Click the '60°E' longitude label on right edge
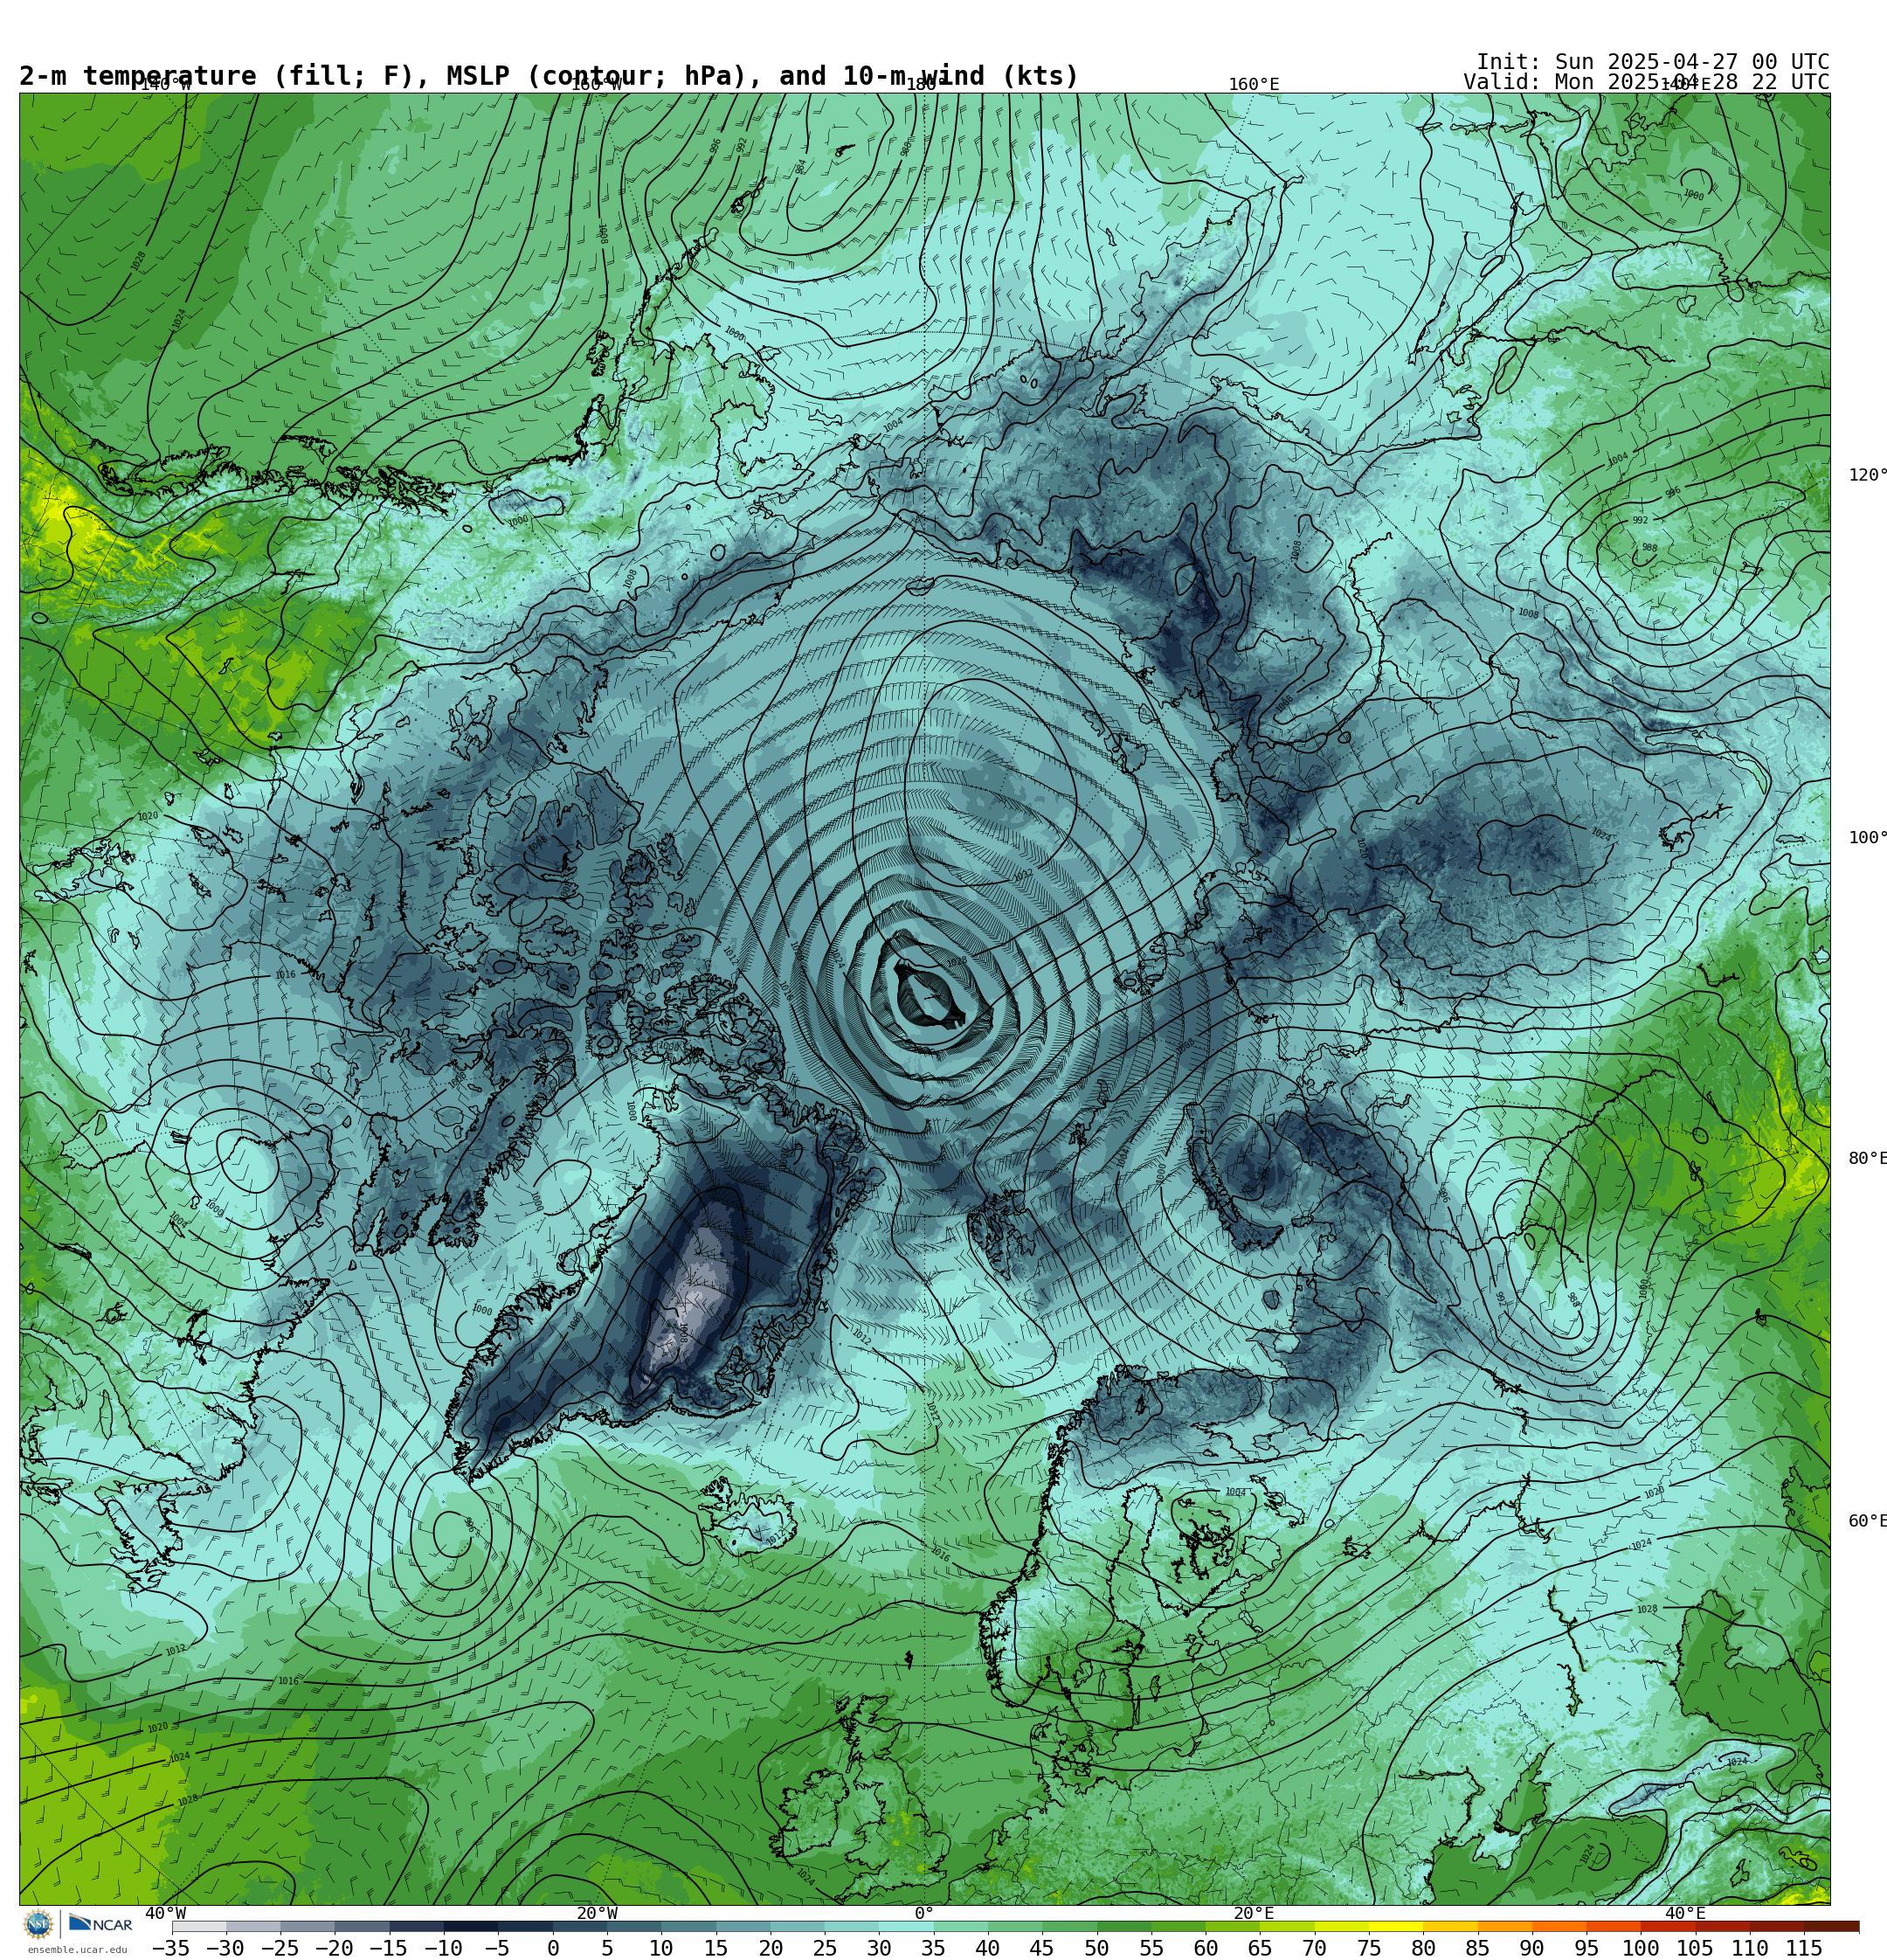 click(x=1867, y=1521)
